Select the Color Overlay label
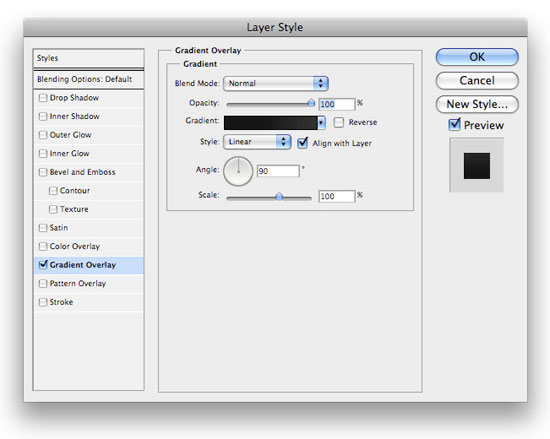 (75, 246)
